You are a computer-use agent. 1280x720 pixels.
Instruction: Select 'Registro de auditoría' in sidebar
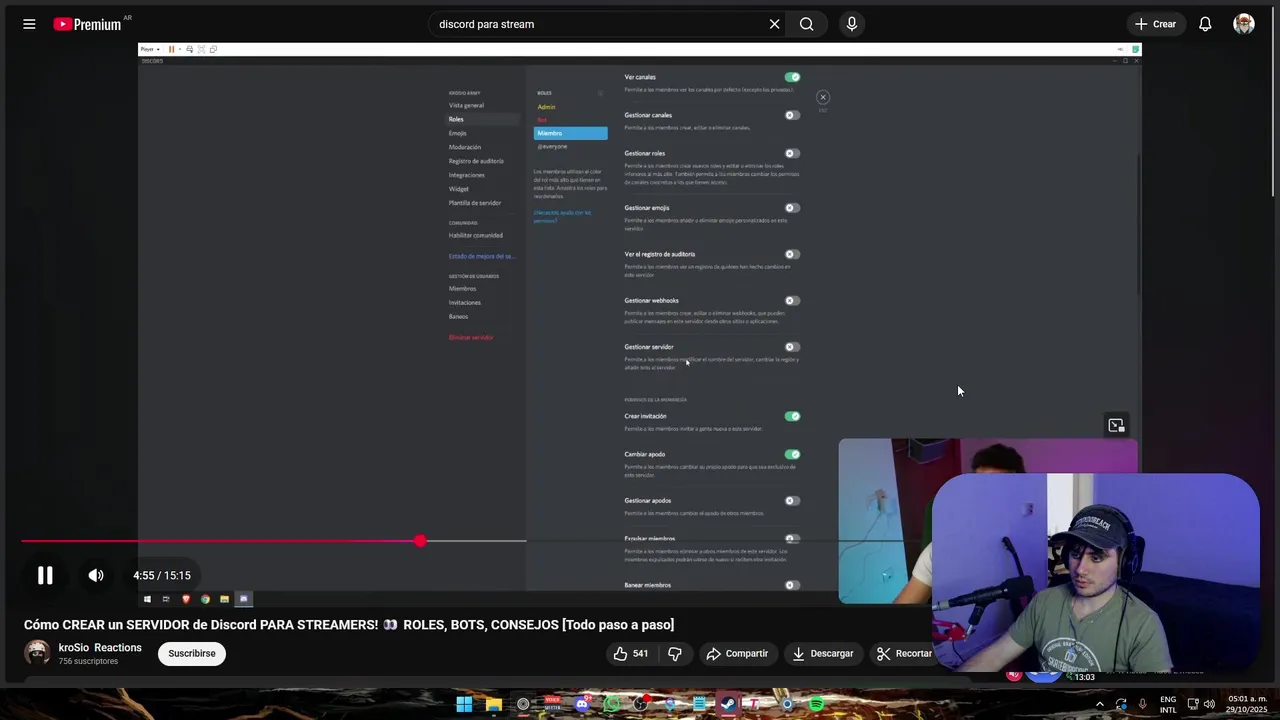click(476, 161)
